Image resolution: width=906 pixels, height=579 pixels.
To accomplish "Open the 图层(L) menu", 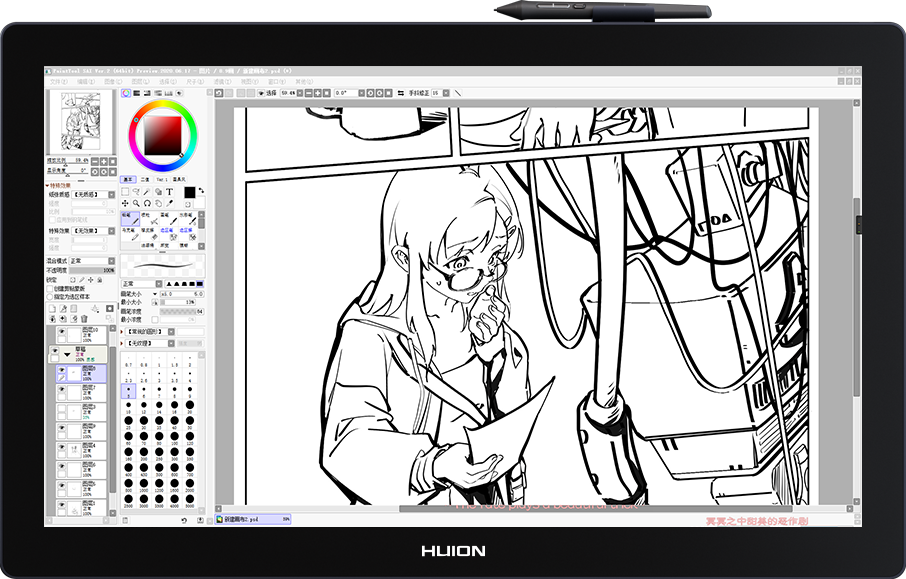I will click(139, 81).
